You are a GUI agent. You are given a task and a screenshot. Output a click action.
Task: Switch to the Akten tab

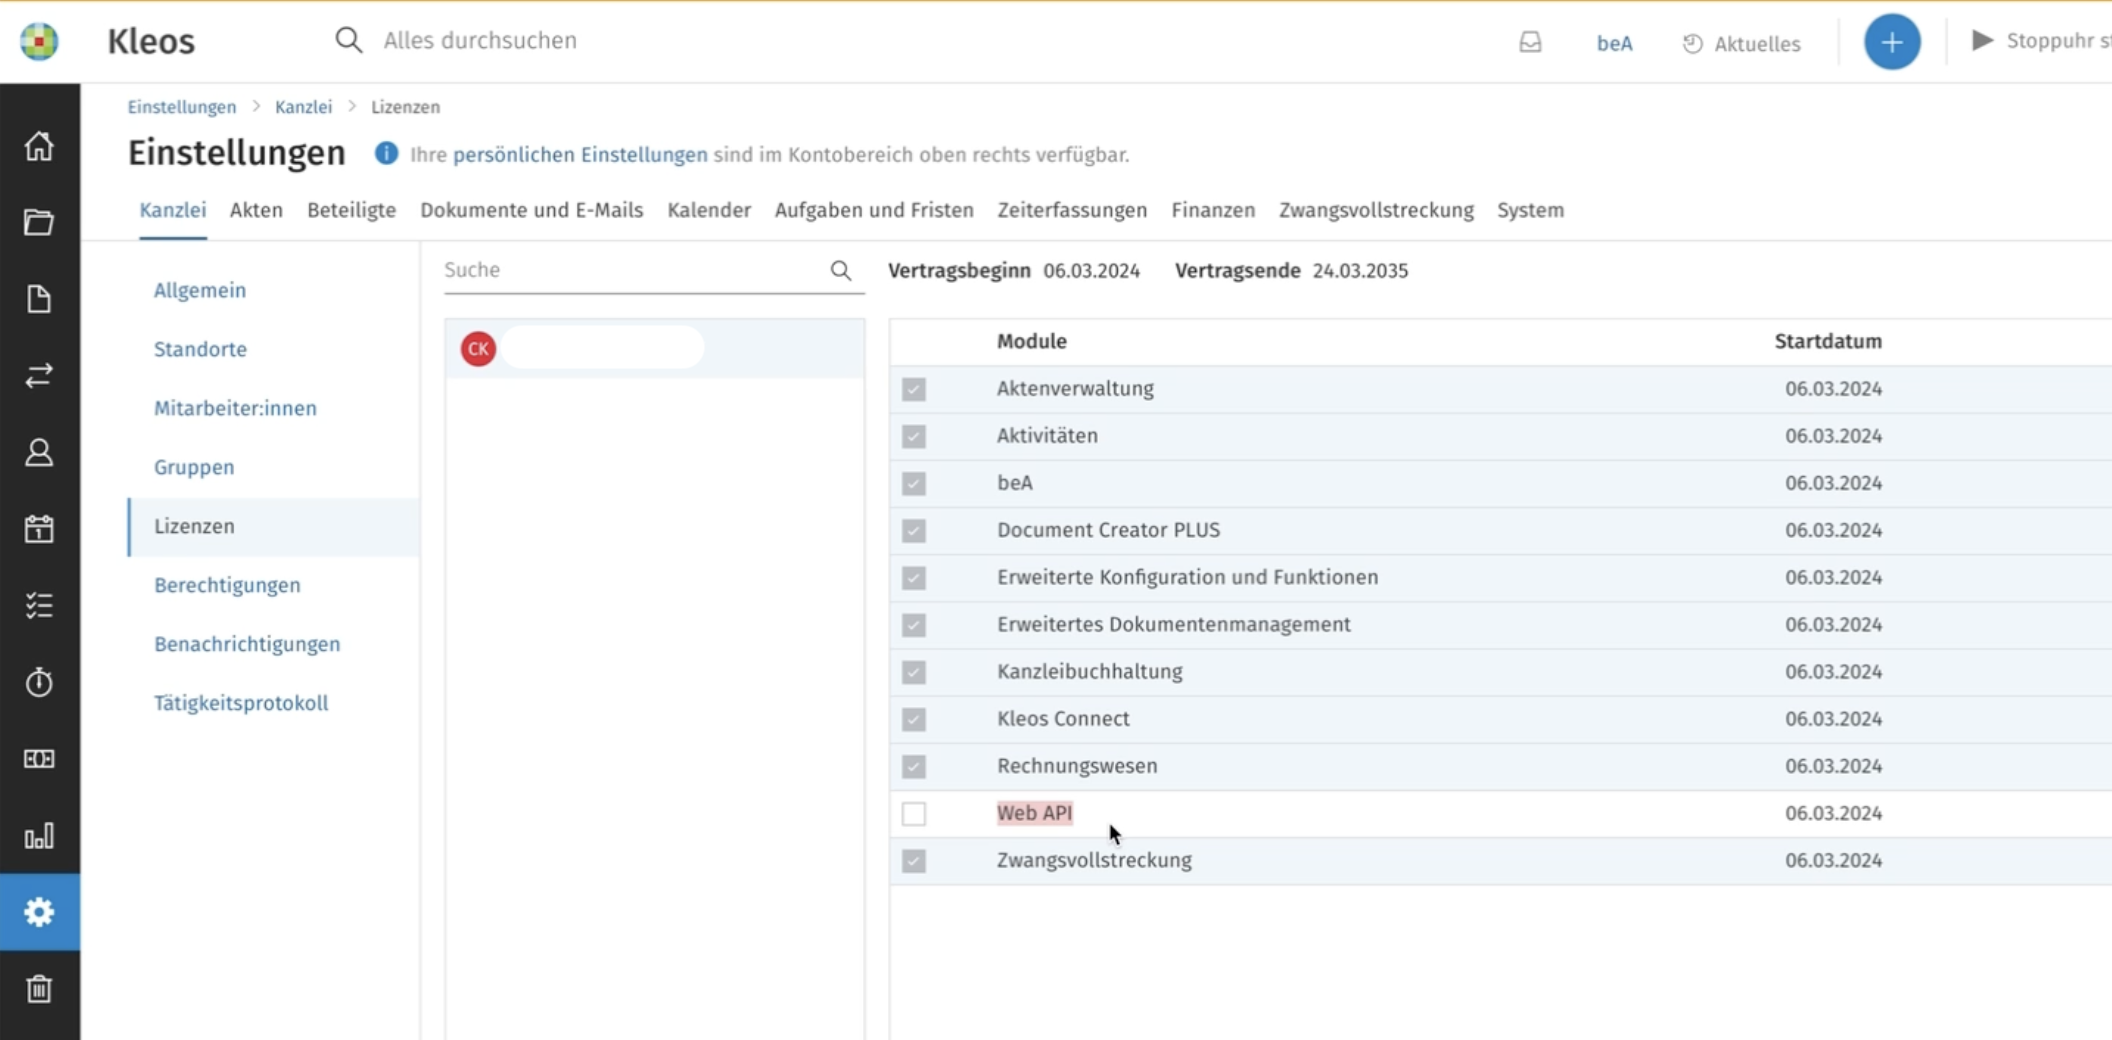coord(256,210)
